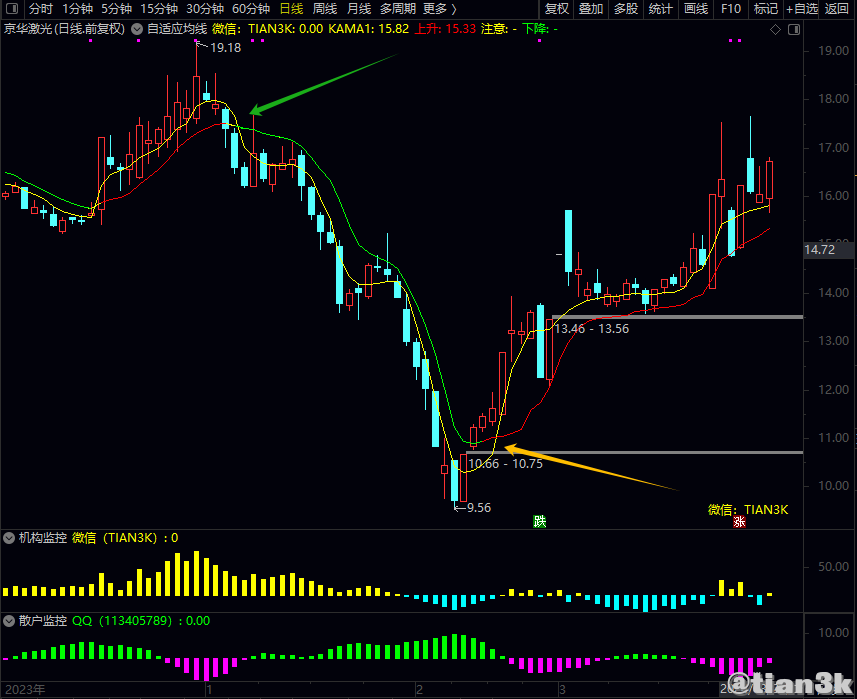Click the 19.18 high price label
This screenshot has width=857, height=699.
coord(225,48)
